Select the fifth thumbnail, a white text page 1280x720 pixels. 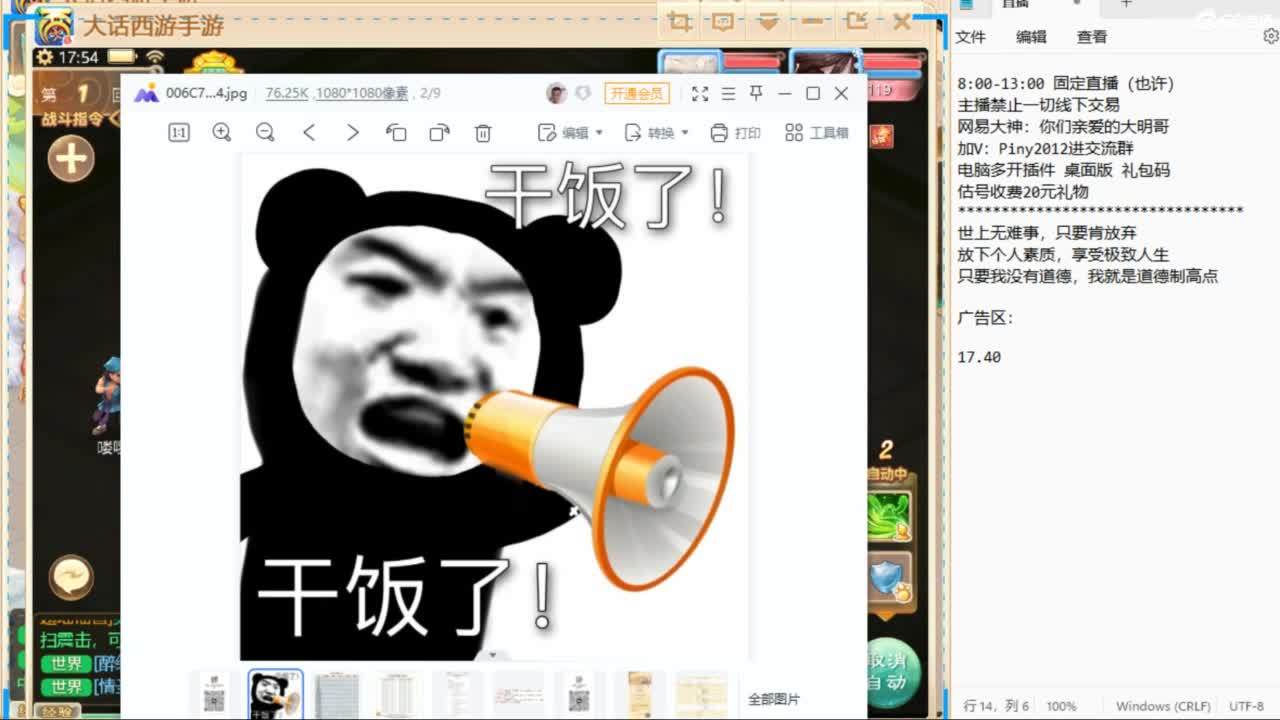click(458, 695)
